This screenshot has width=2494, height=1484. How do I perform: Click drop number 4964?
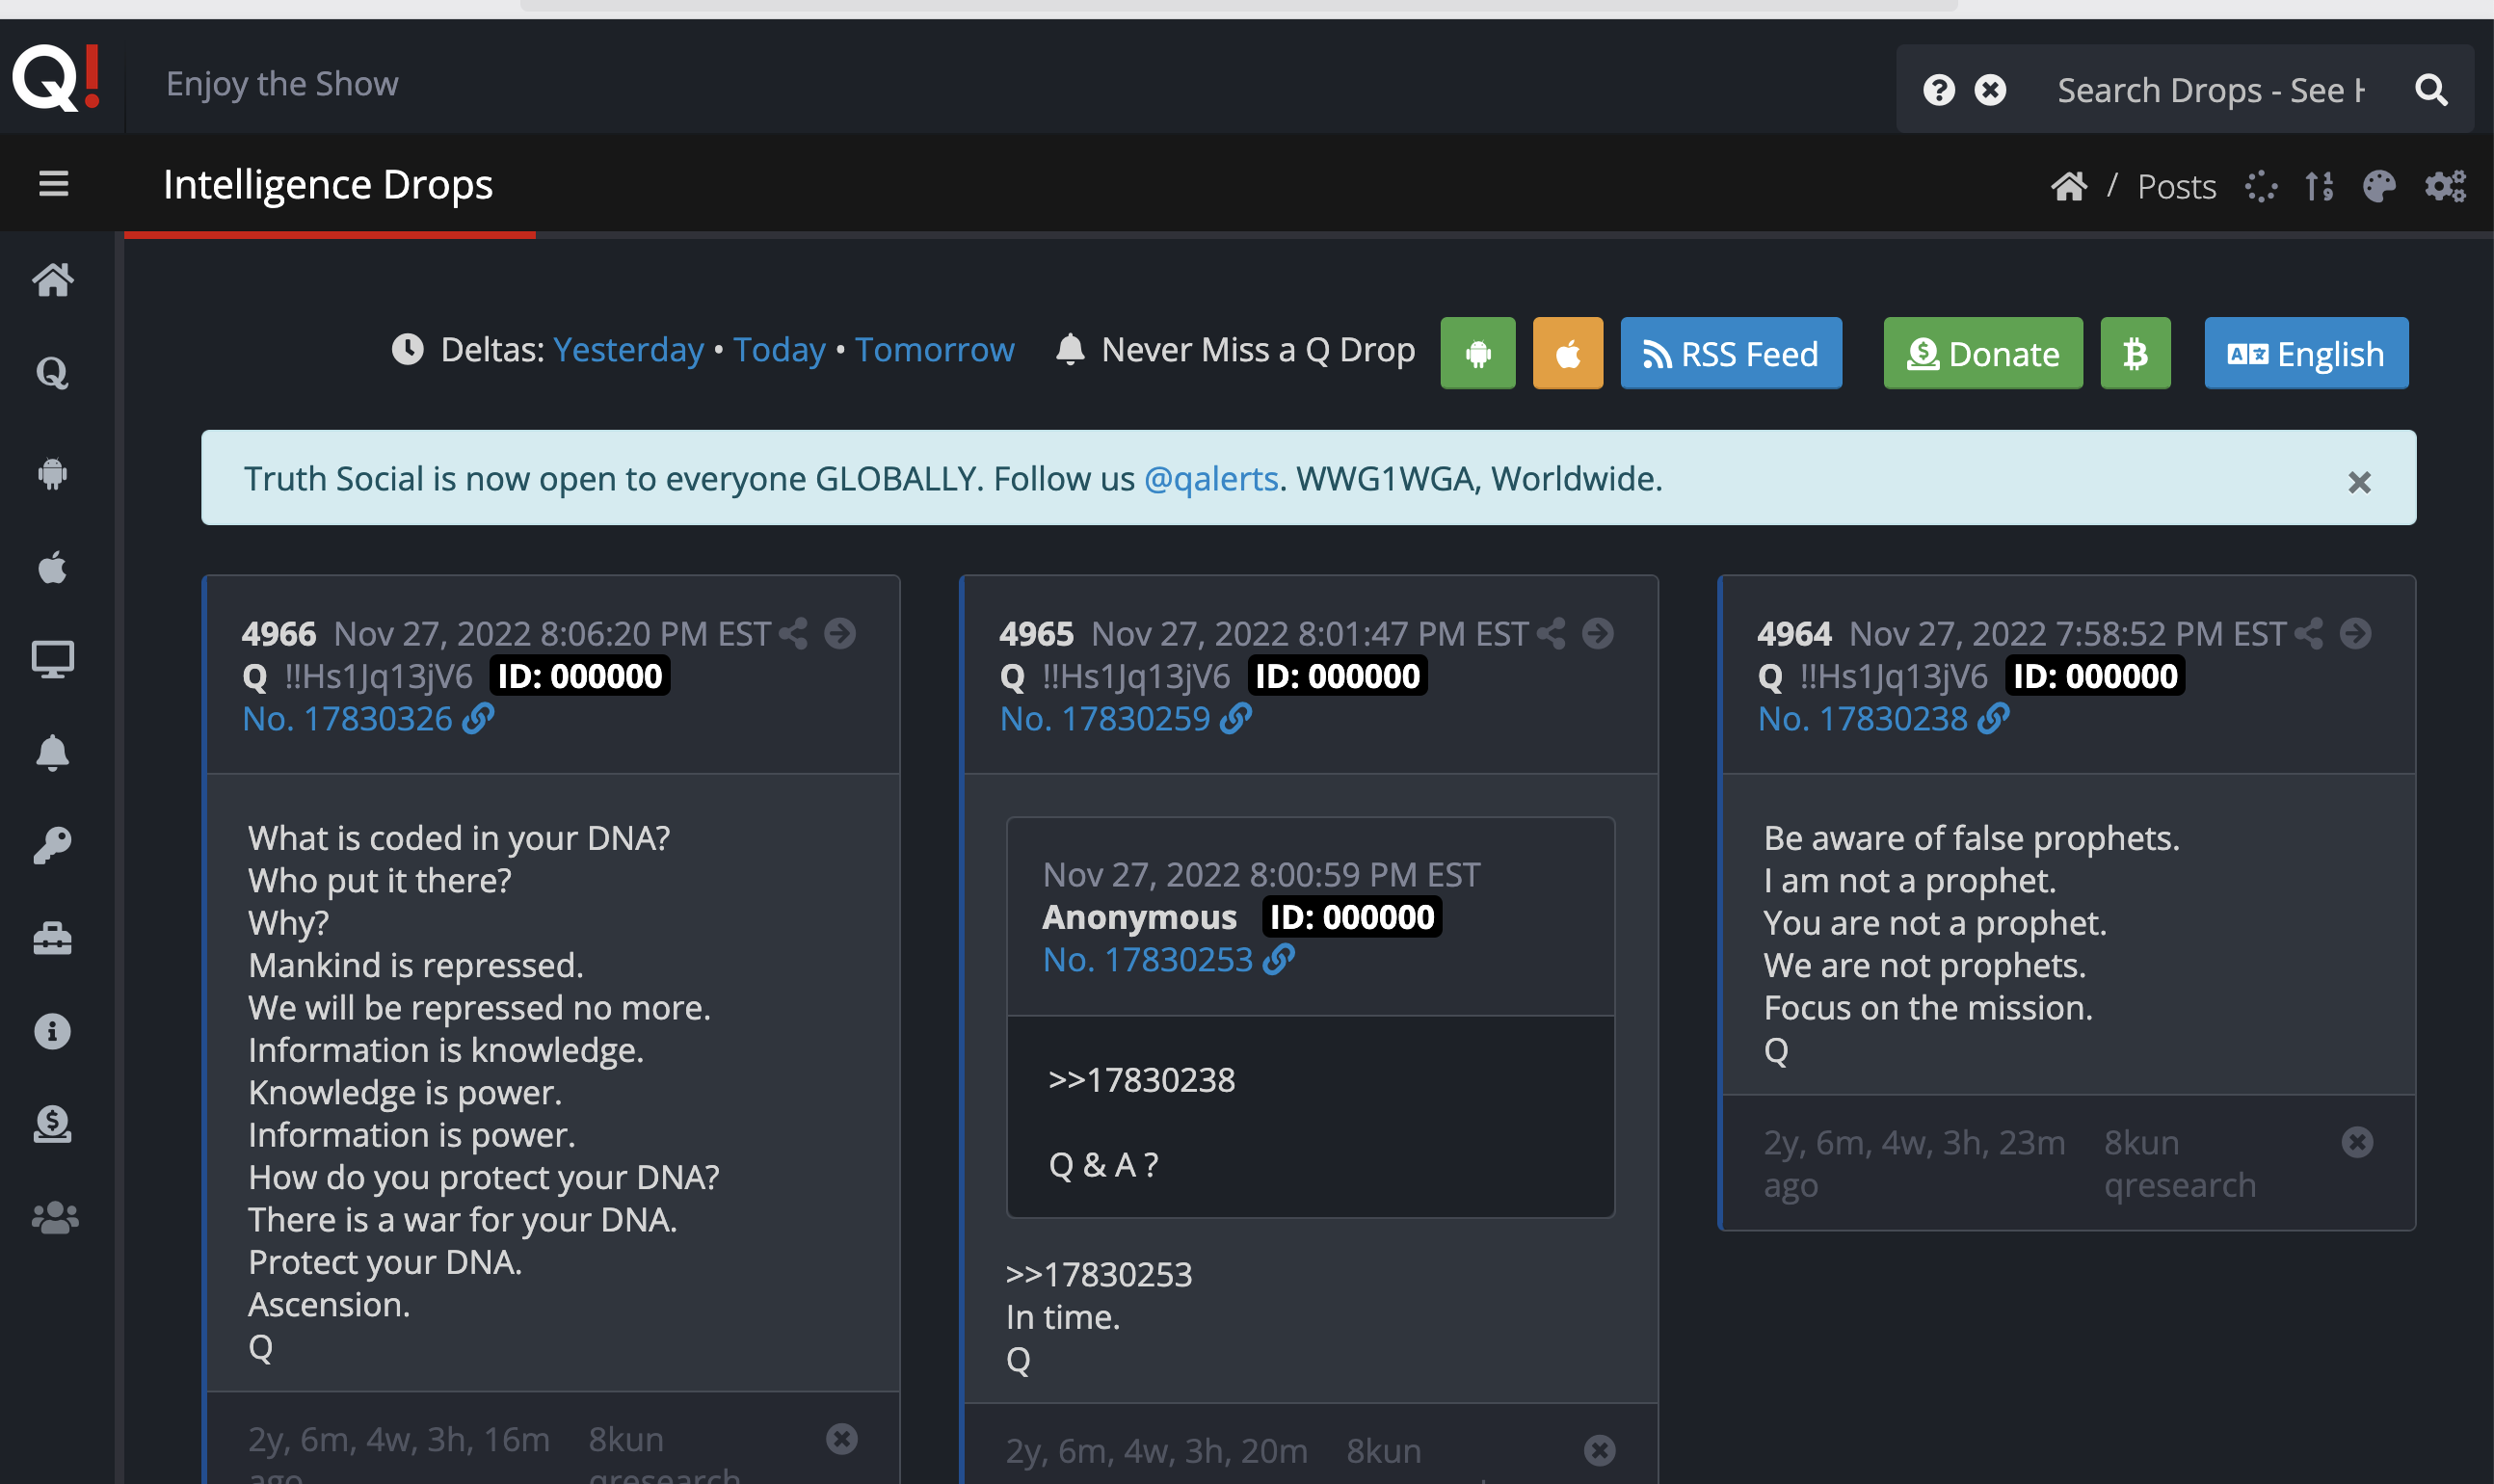coord(1794,634)
